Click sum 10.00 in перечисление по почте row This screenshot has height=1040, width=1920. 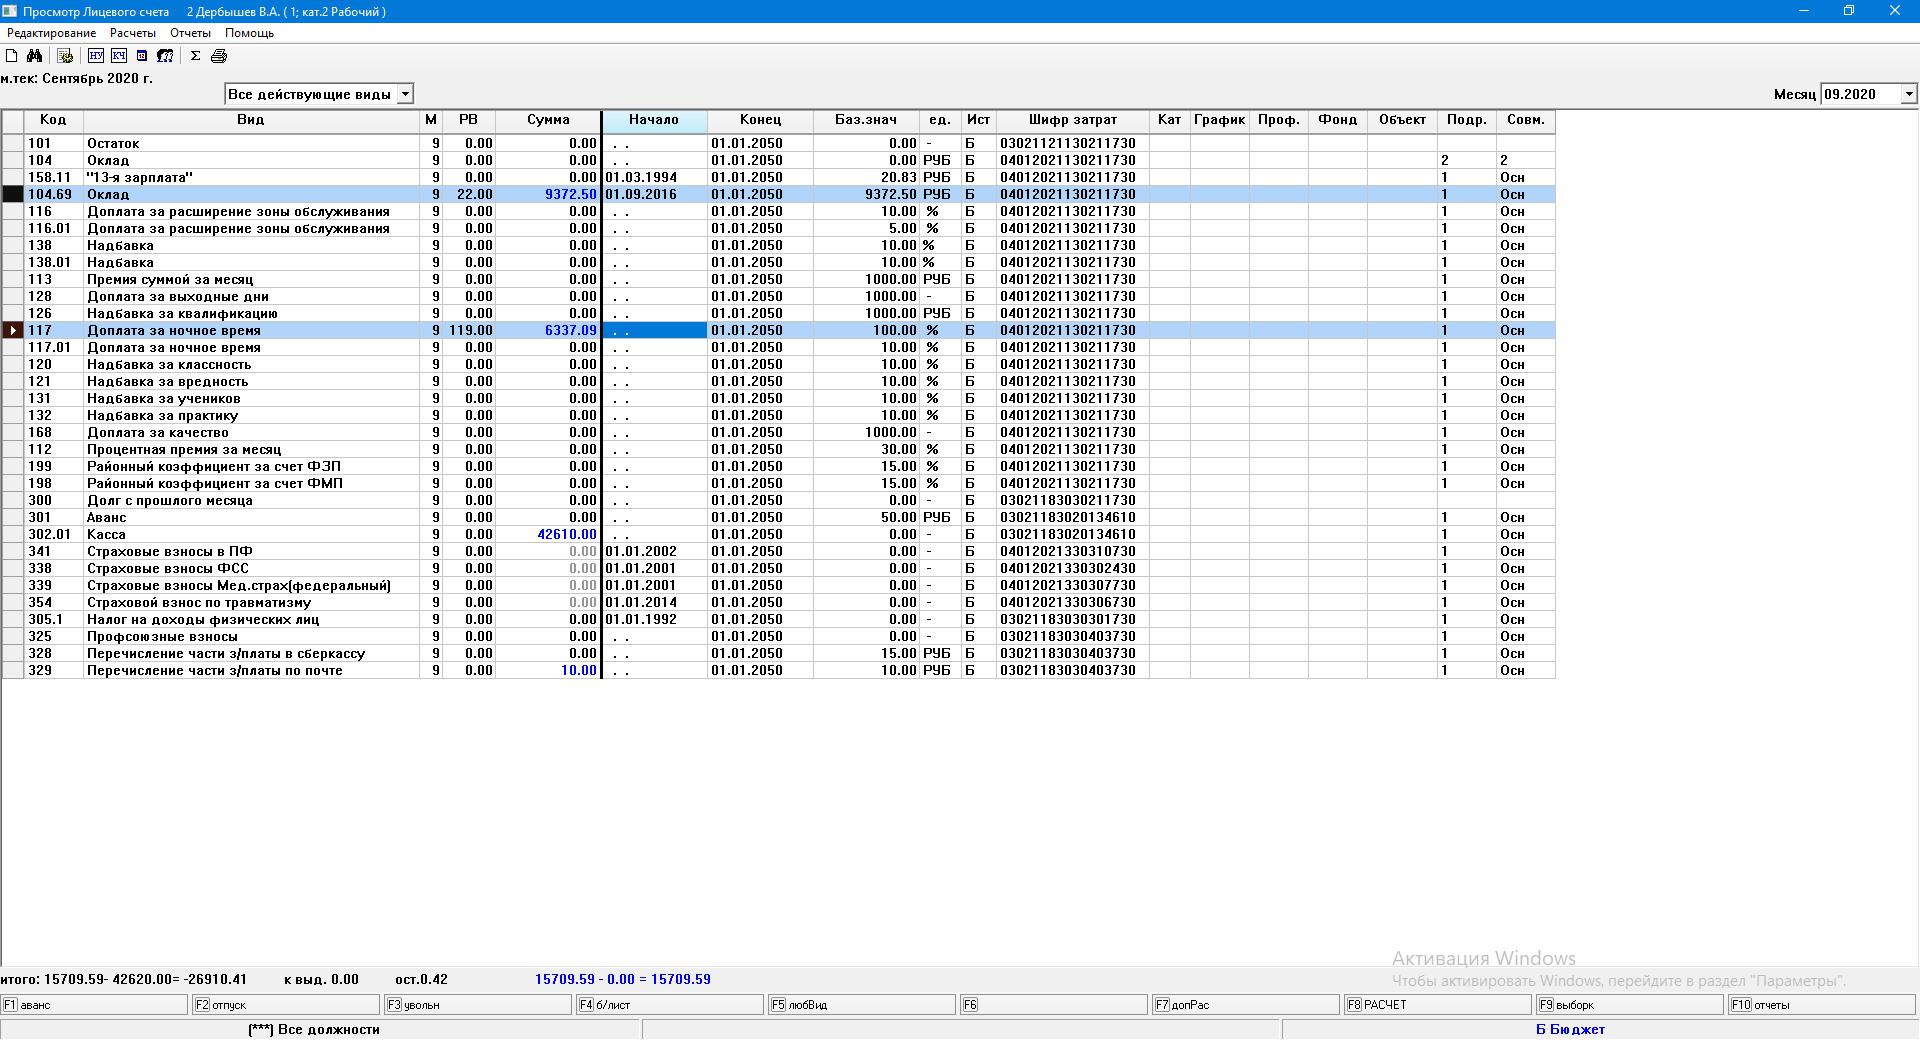pos(548,670)
